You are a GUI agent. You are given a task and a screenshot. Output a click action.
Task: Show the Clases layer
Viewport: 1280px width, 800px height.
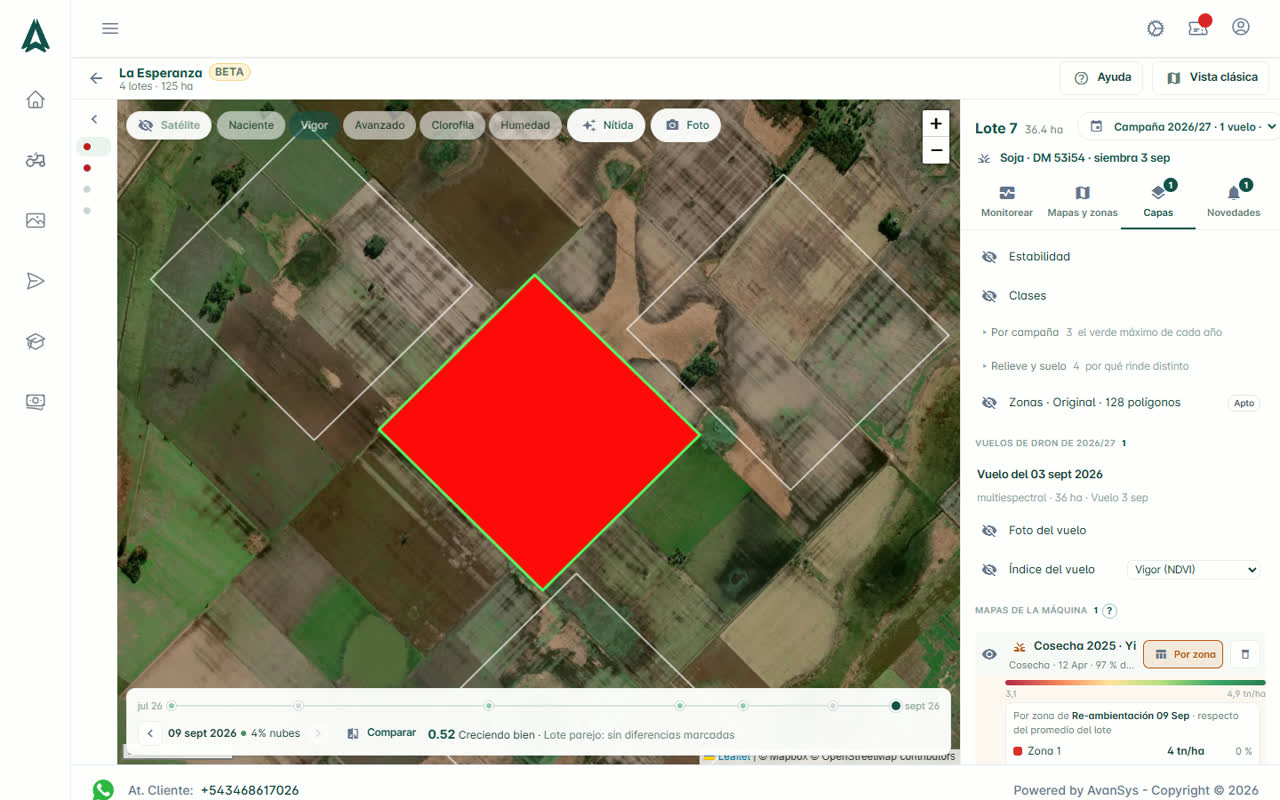989,296
